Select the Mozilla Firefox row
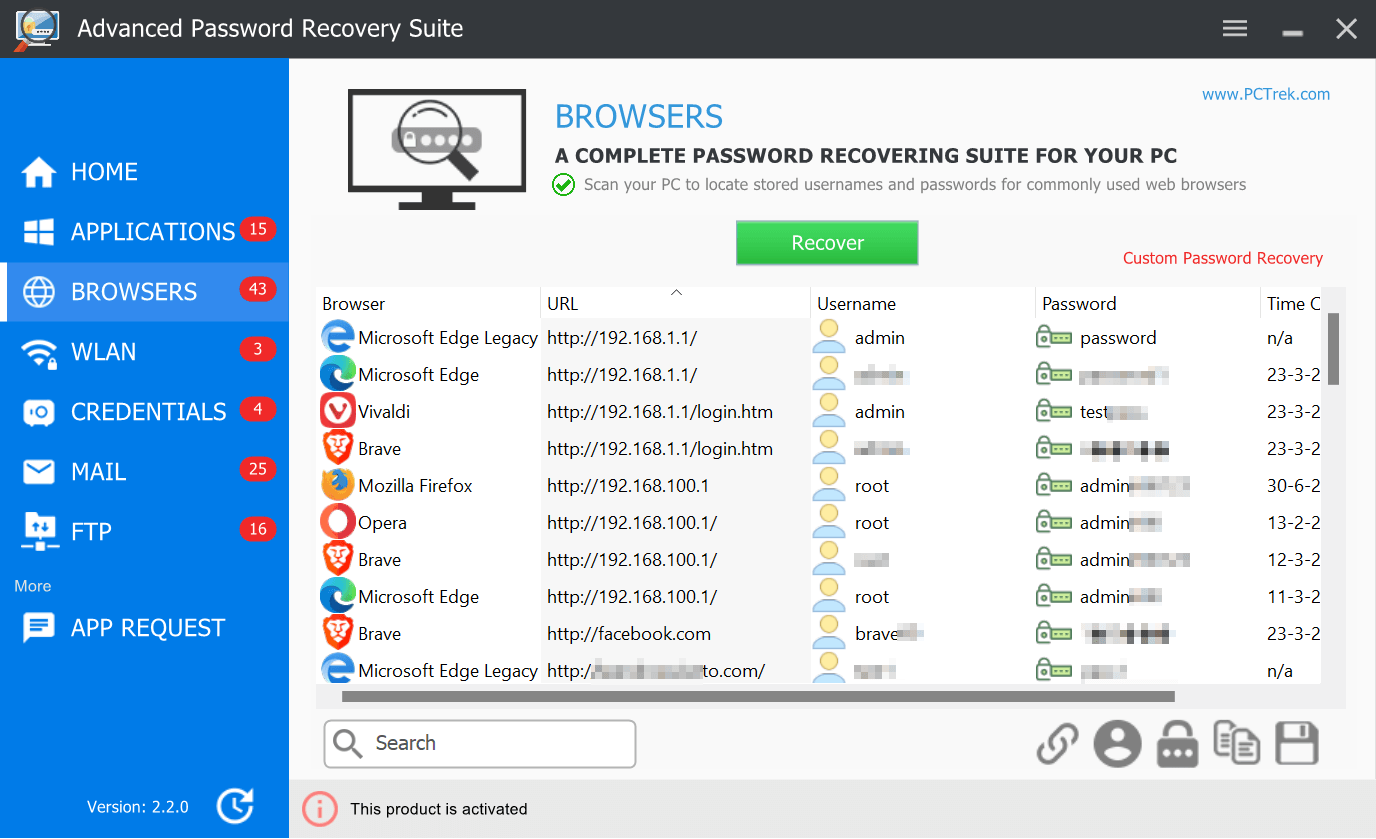The height and width of the screenshot is (839, 1376). pyautogui.click(x=818, y=486)
